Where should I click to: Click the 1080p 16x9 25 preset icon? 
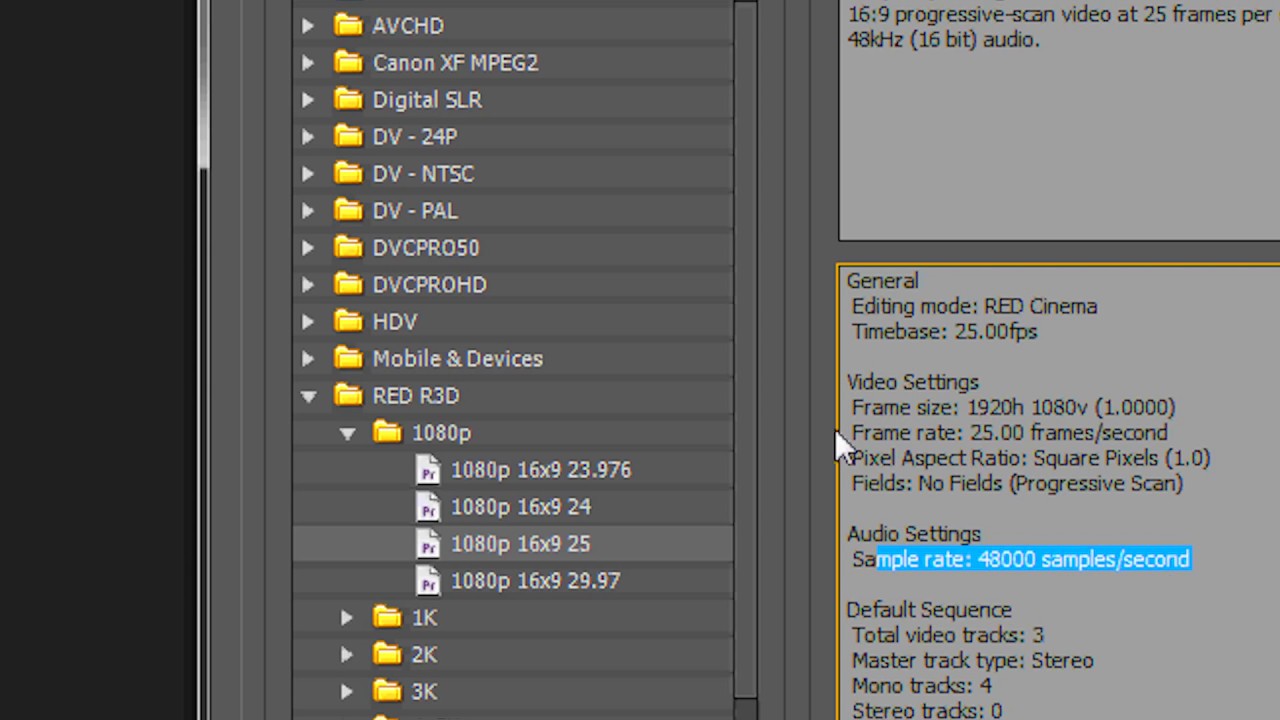point(428,544)
